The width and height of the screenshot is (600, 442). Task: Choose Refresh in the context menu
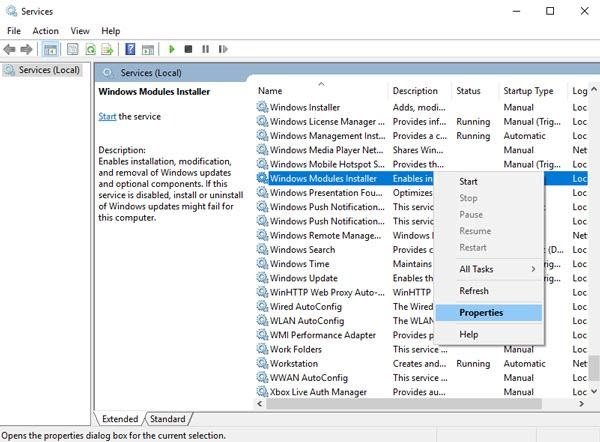point(489,291)
